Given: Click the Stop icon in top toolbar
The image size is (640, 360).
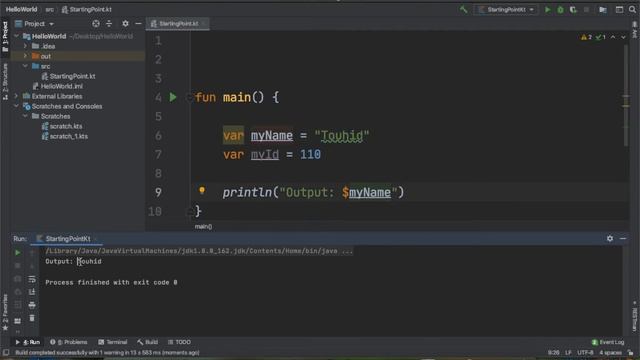Looking at the screenshot, I should [x=587, y=9].
